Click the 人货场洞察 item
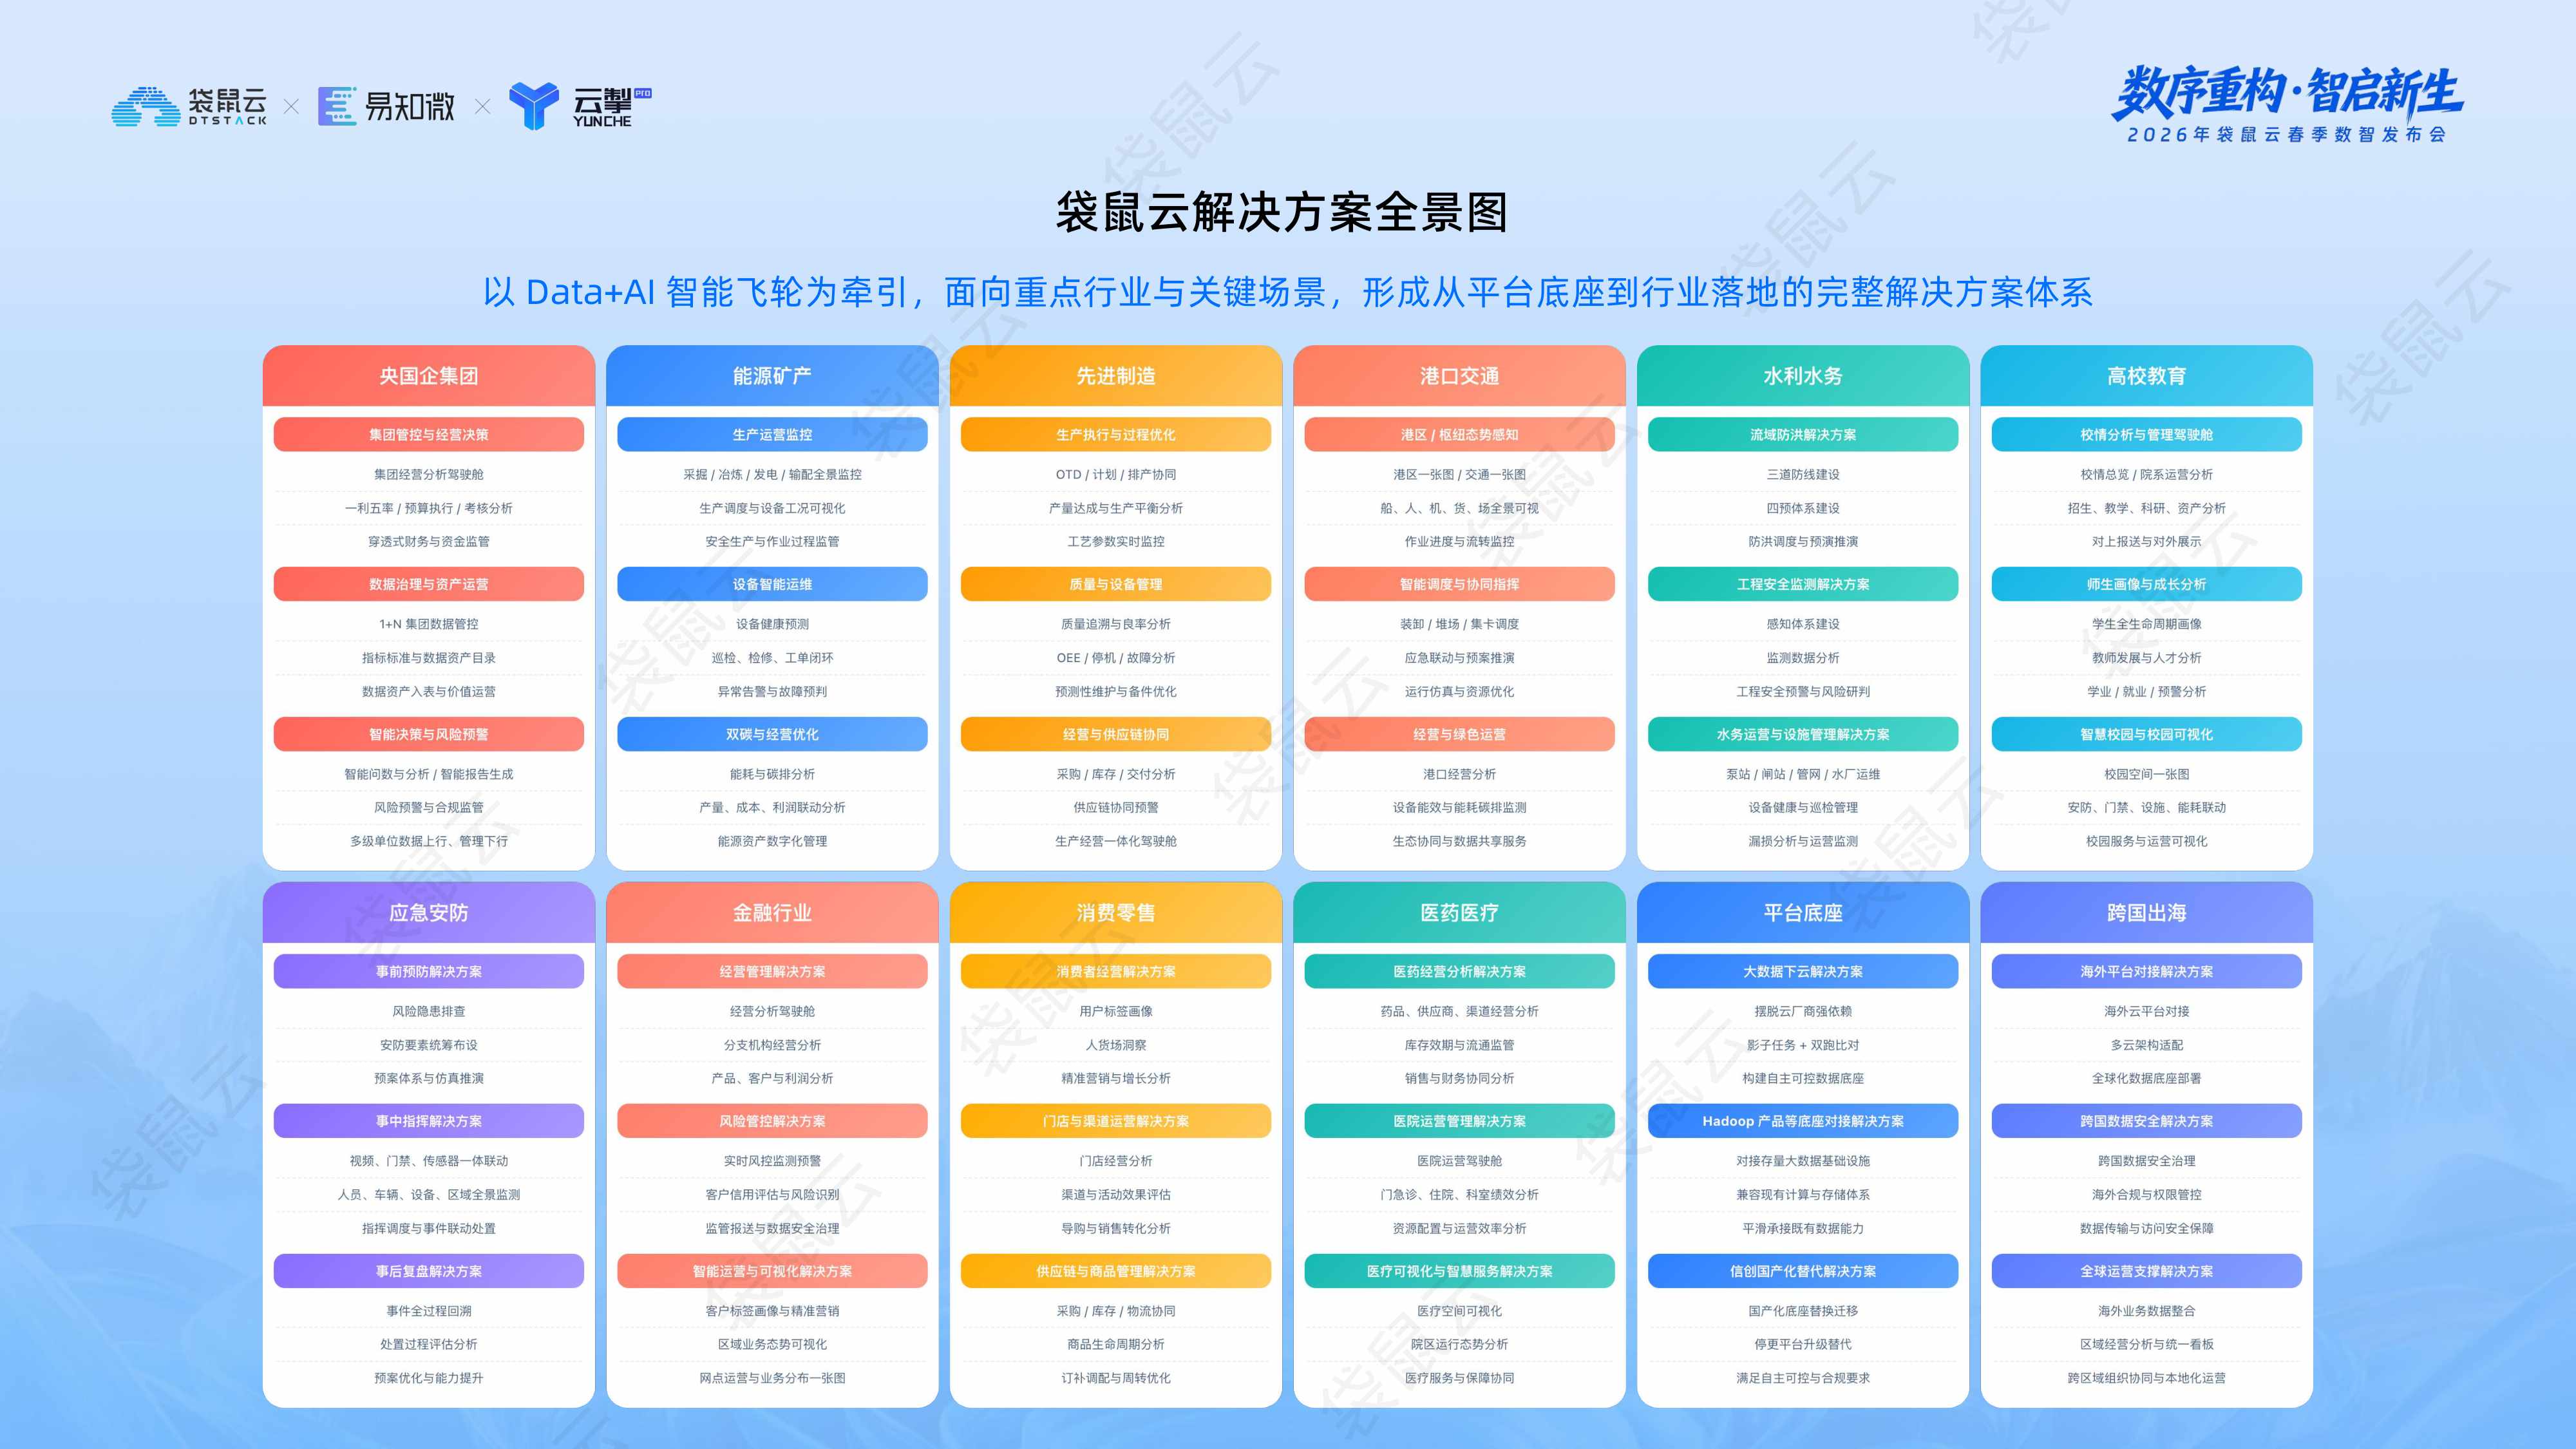 pos(1116,1045)
